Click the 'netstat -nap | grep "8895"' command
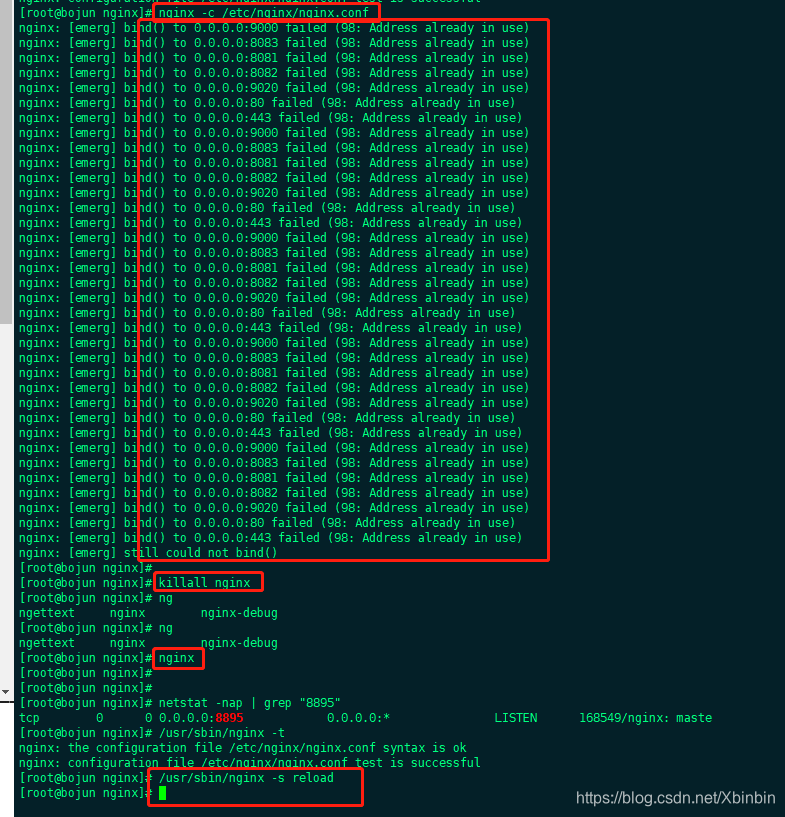This screenshot has height=817, width=785. tap(250, 703)
